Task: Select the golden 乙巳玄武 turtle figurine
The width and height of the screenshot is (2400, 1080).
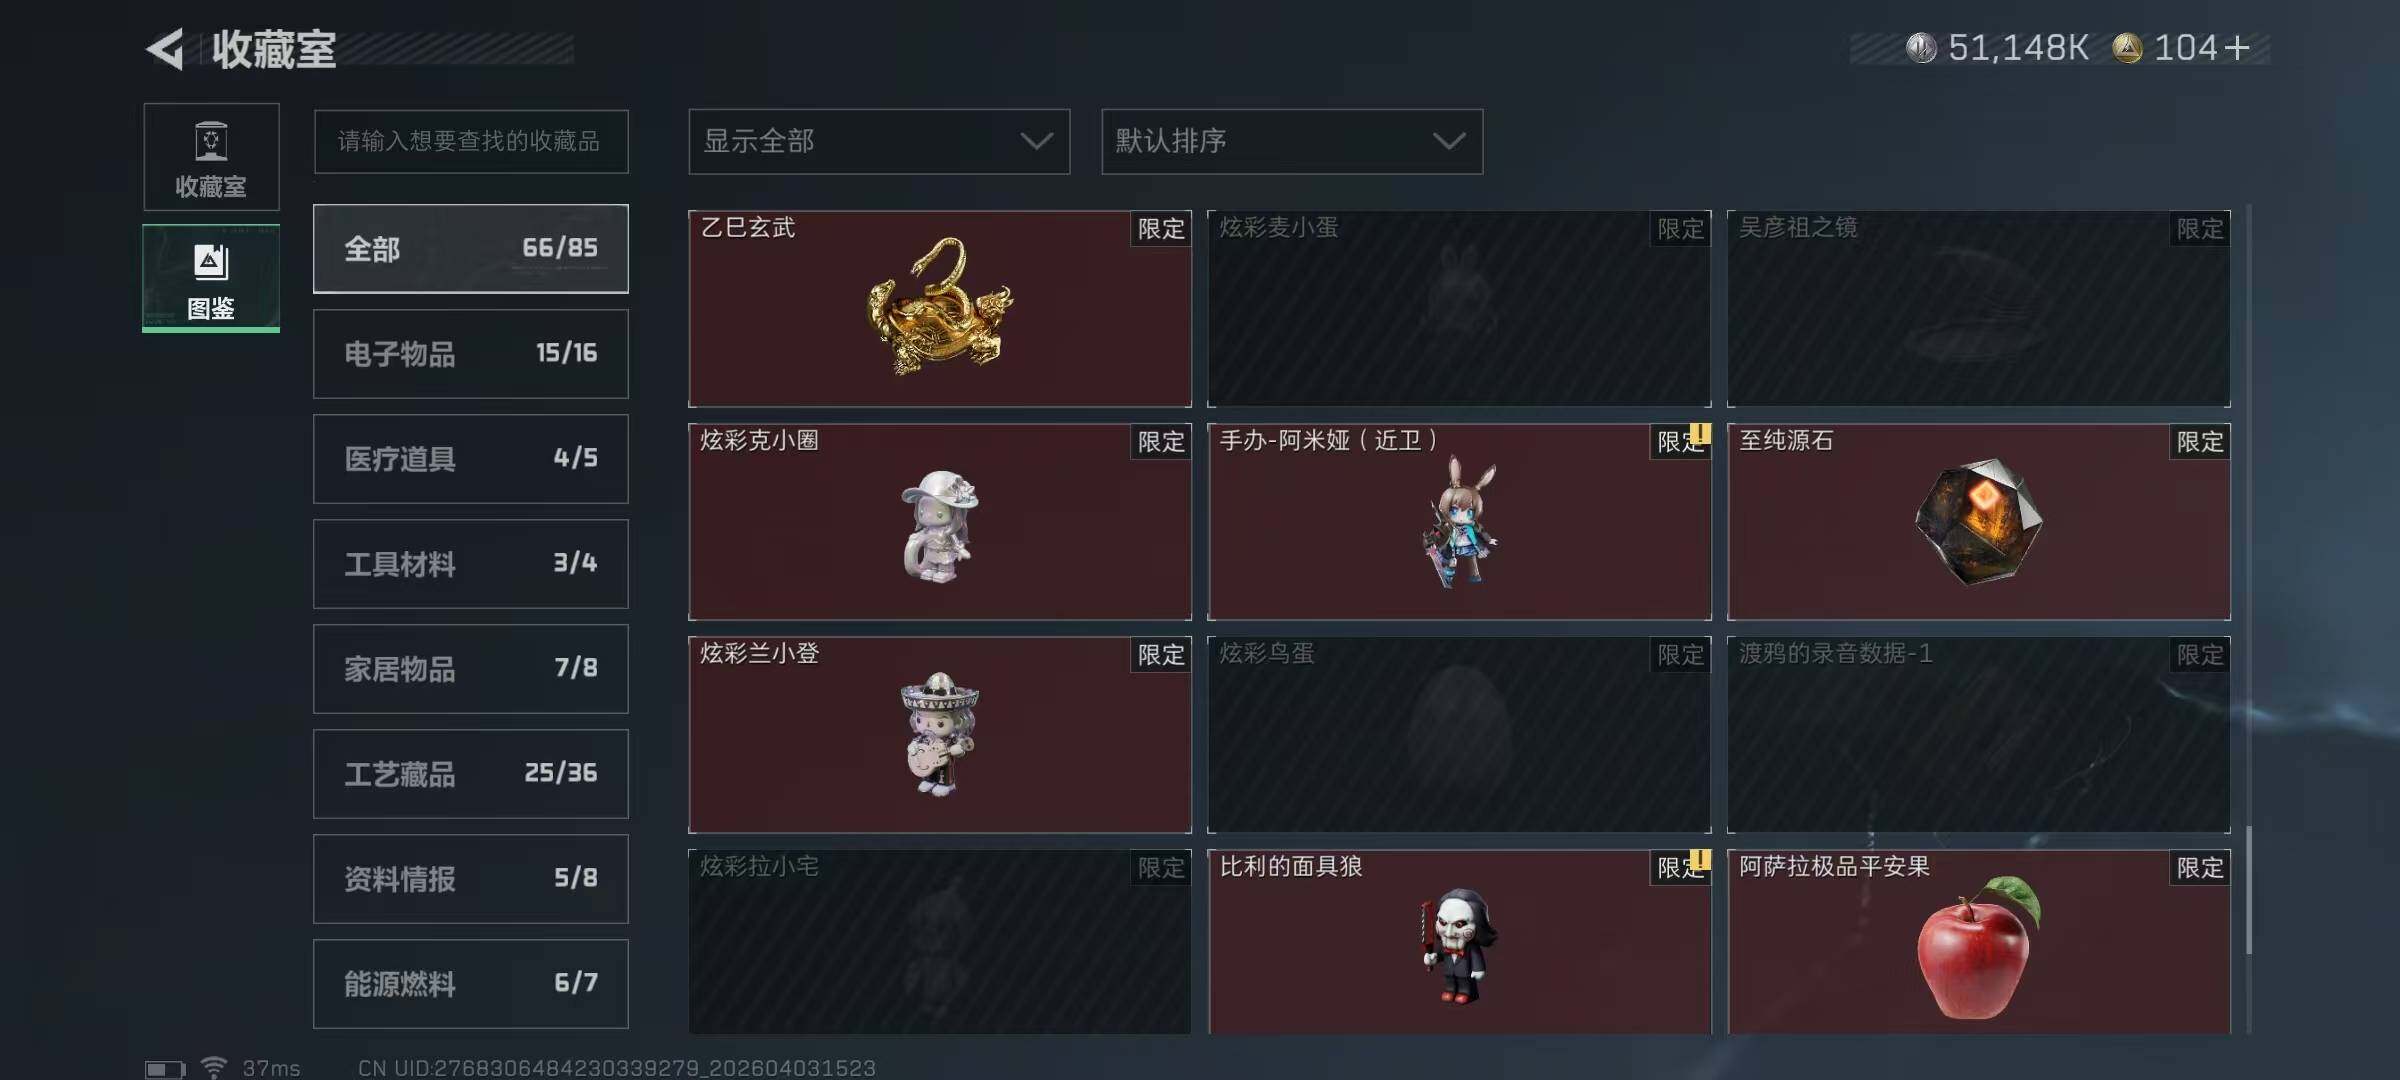Action: [x=940, y=308]
